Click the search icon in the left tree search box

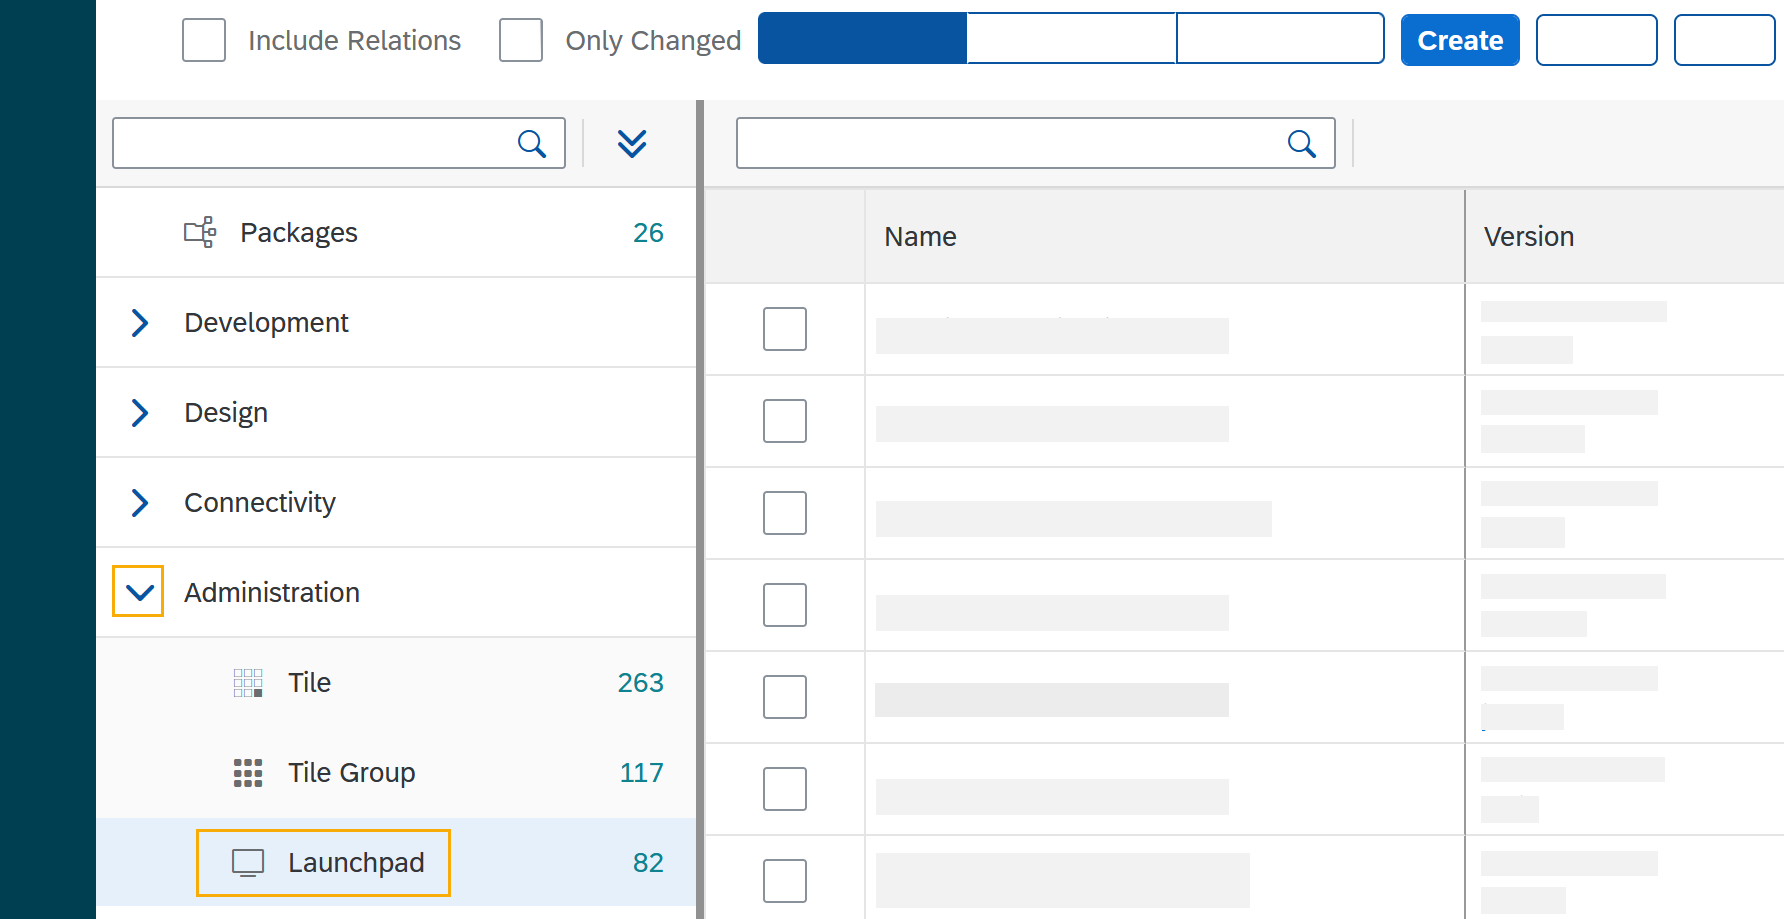coord(532,144)
